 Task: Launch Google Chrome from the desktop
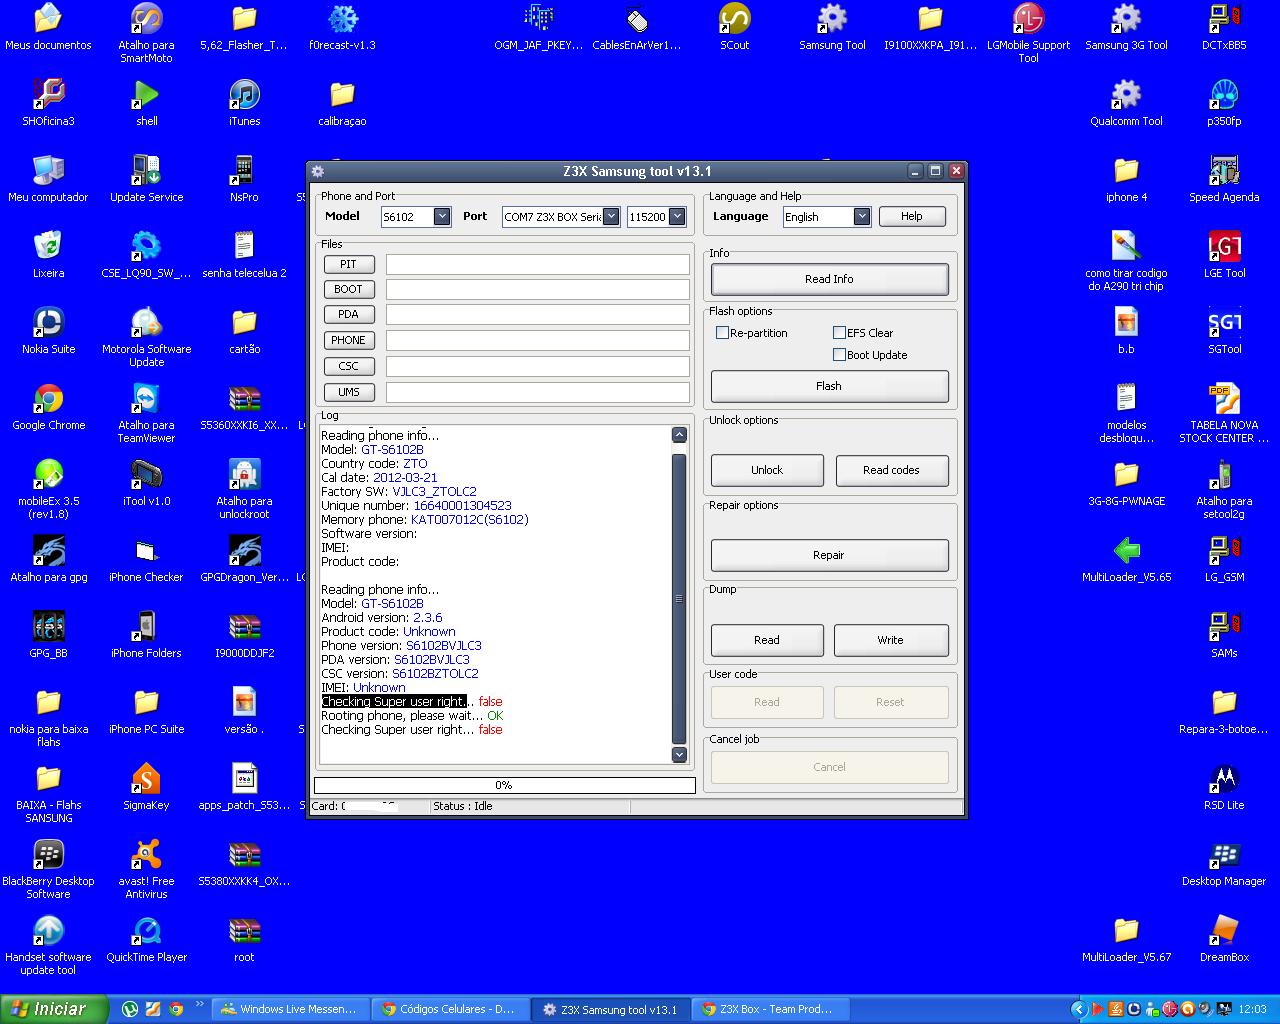pos(48,407)
